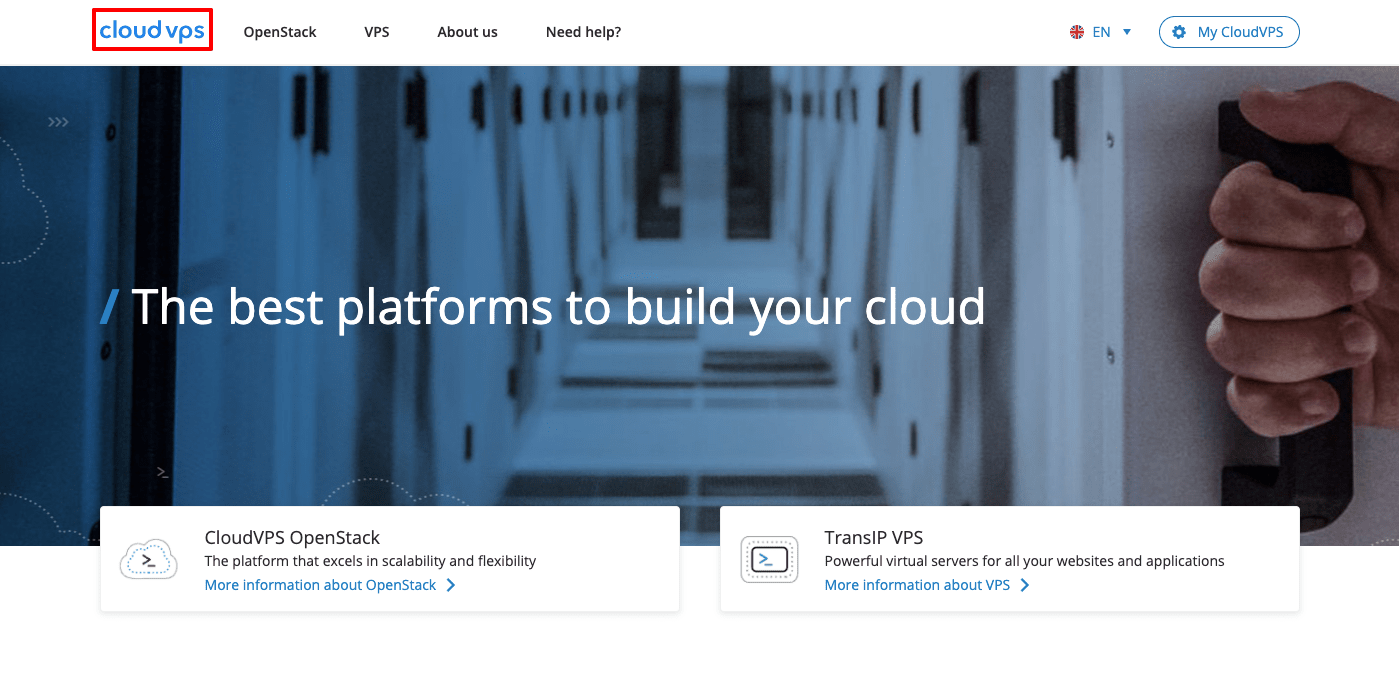Click the TransIP VPS card title
The image size is (1399, 696).
[874, 537]
